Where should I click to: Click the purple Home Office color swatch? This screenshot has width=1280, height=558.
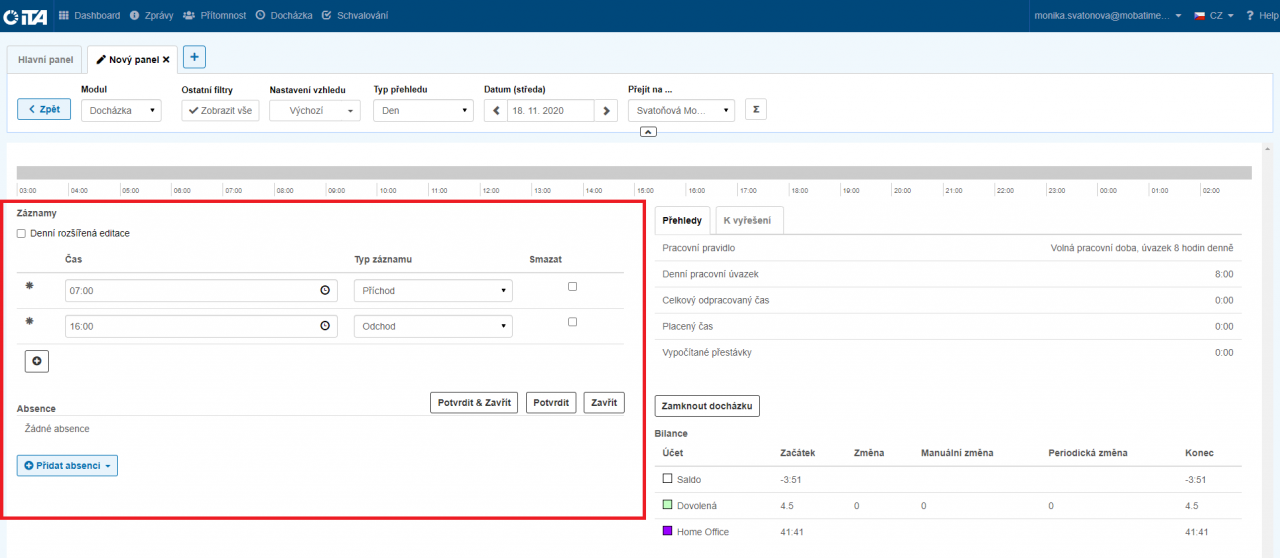[668, 532]
